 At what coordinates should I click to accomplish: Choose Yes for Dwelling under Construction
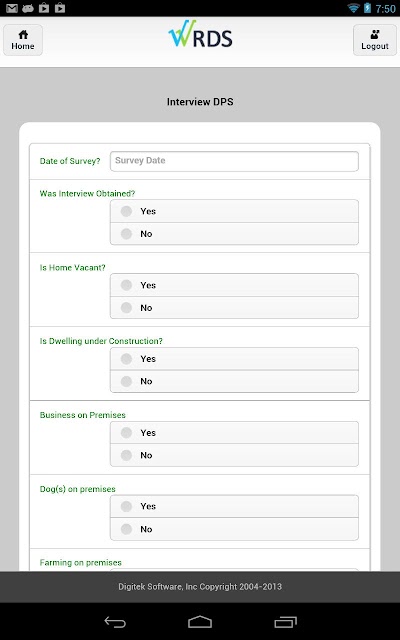tap(234, 359)
